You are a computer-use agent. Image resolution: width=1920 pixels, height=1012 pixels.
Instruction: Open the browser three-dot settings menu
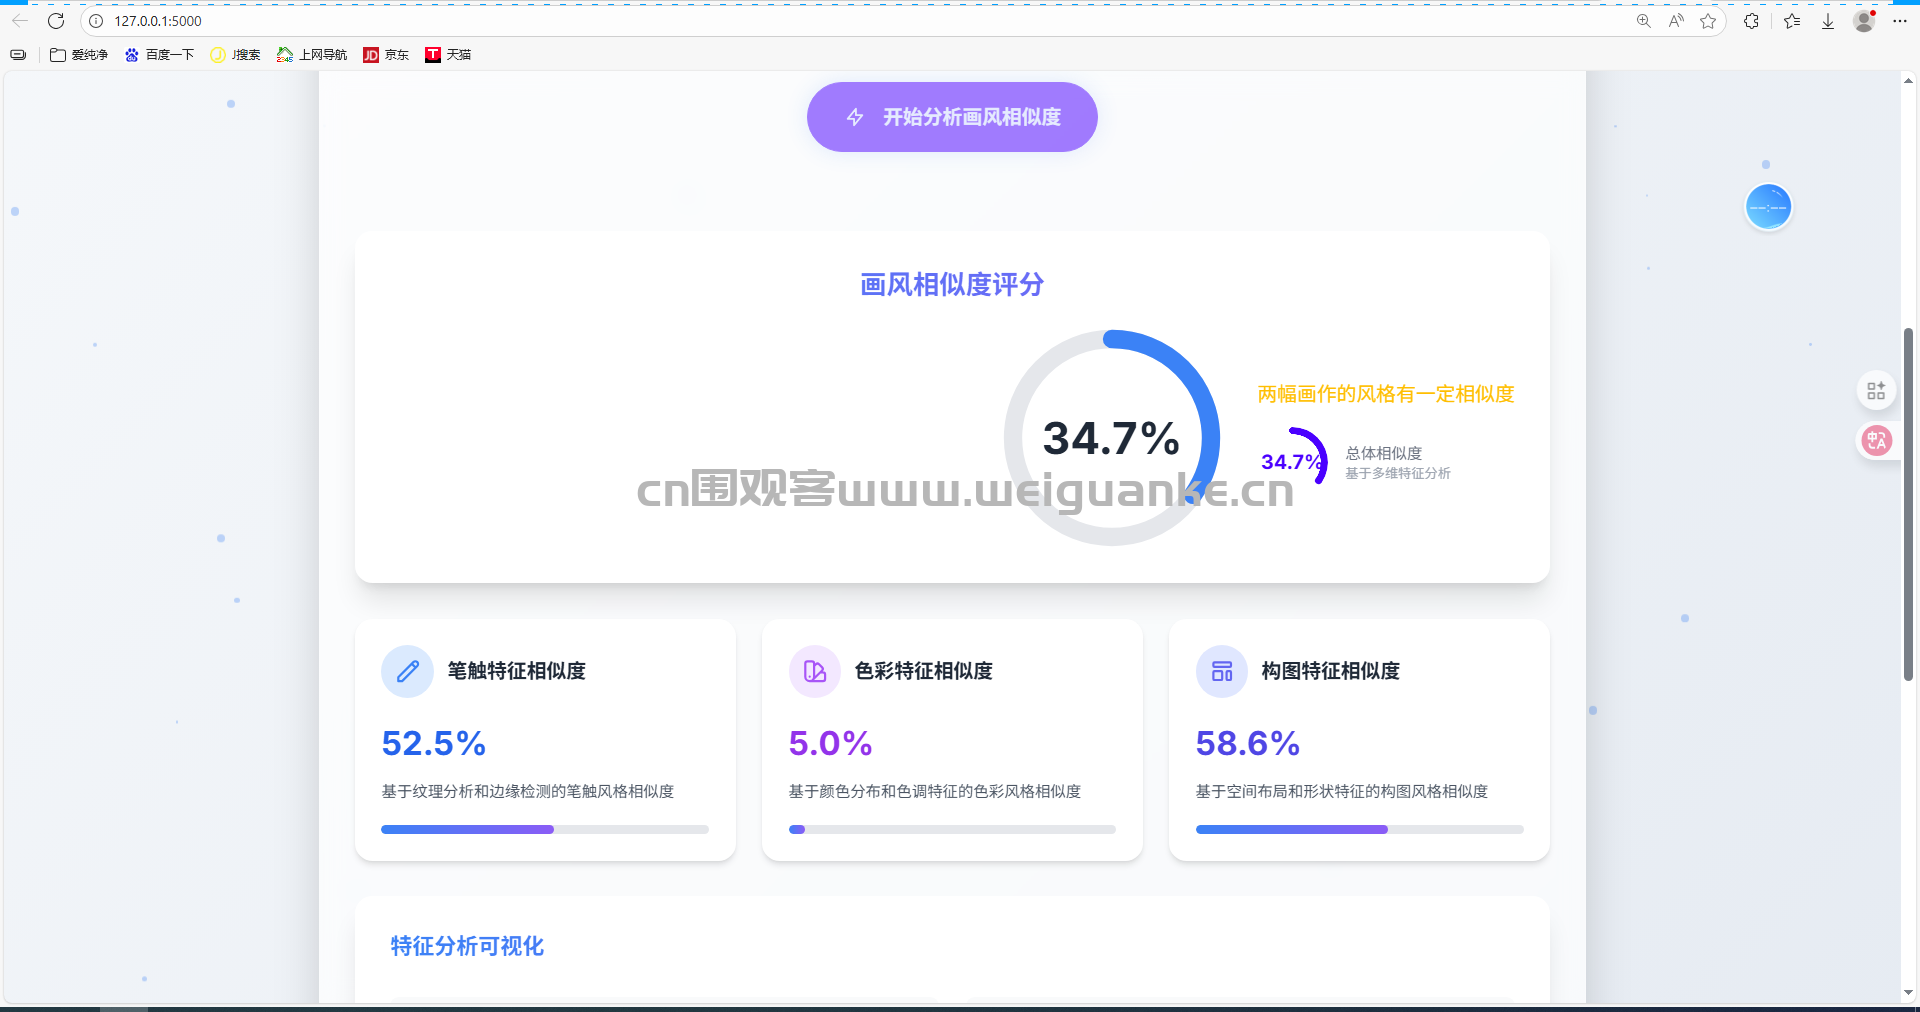(1900, 21)
